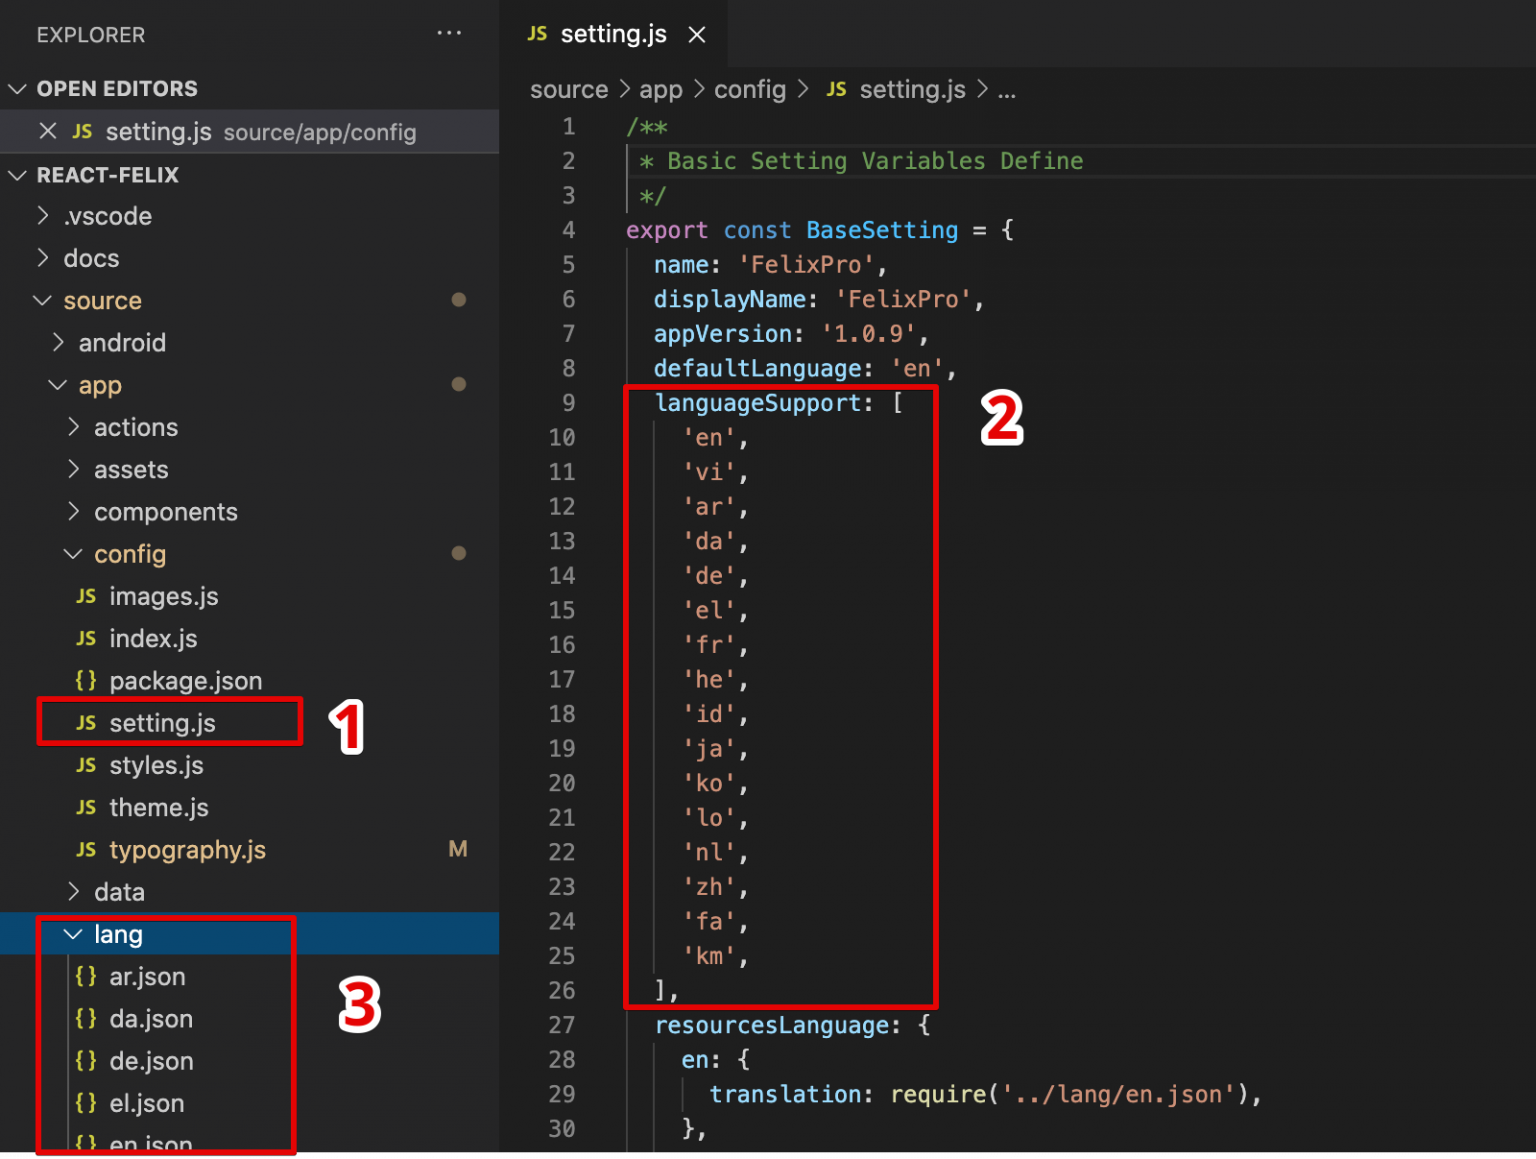This screenshot has width=1536, height=1159.
Task: Collapse the REACT-FELIX project root
Action: (x=17, y=175)
